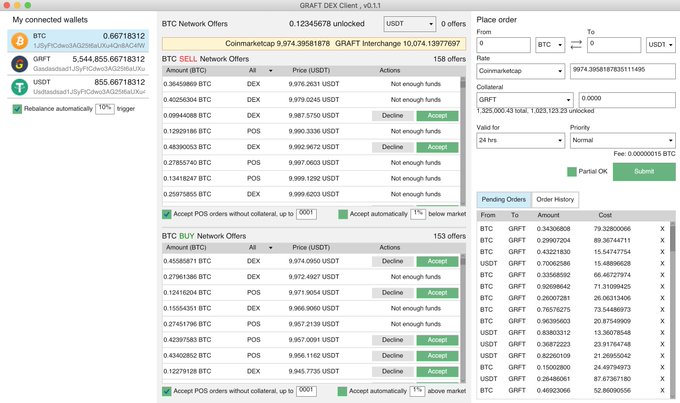Click the SELL offers list scrollbar
The image size is (680, 403).
[x=463, y=141]
